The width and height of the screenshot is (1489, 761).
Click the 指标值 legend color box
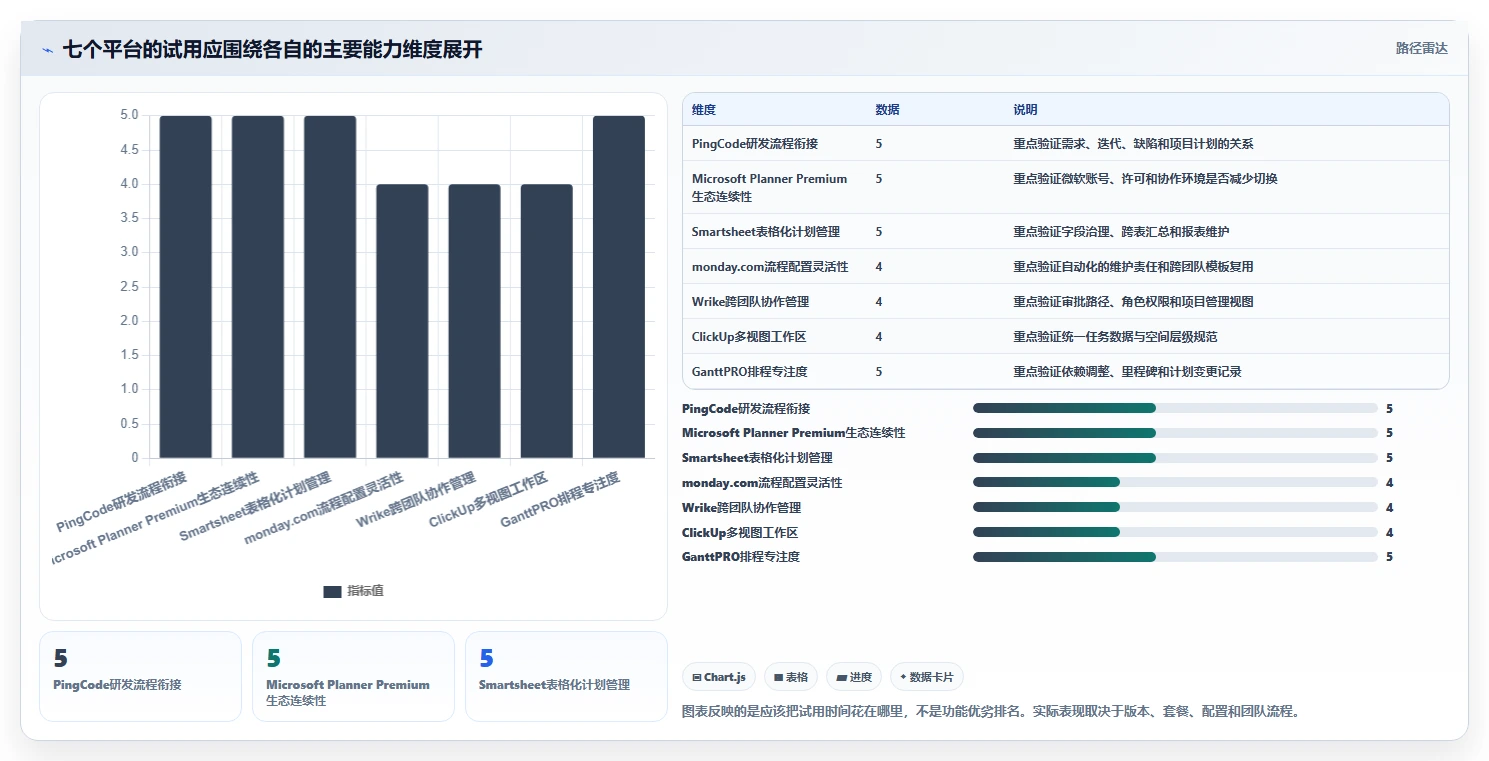[332, 591]
